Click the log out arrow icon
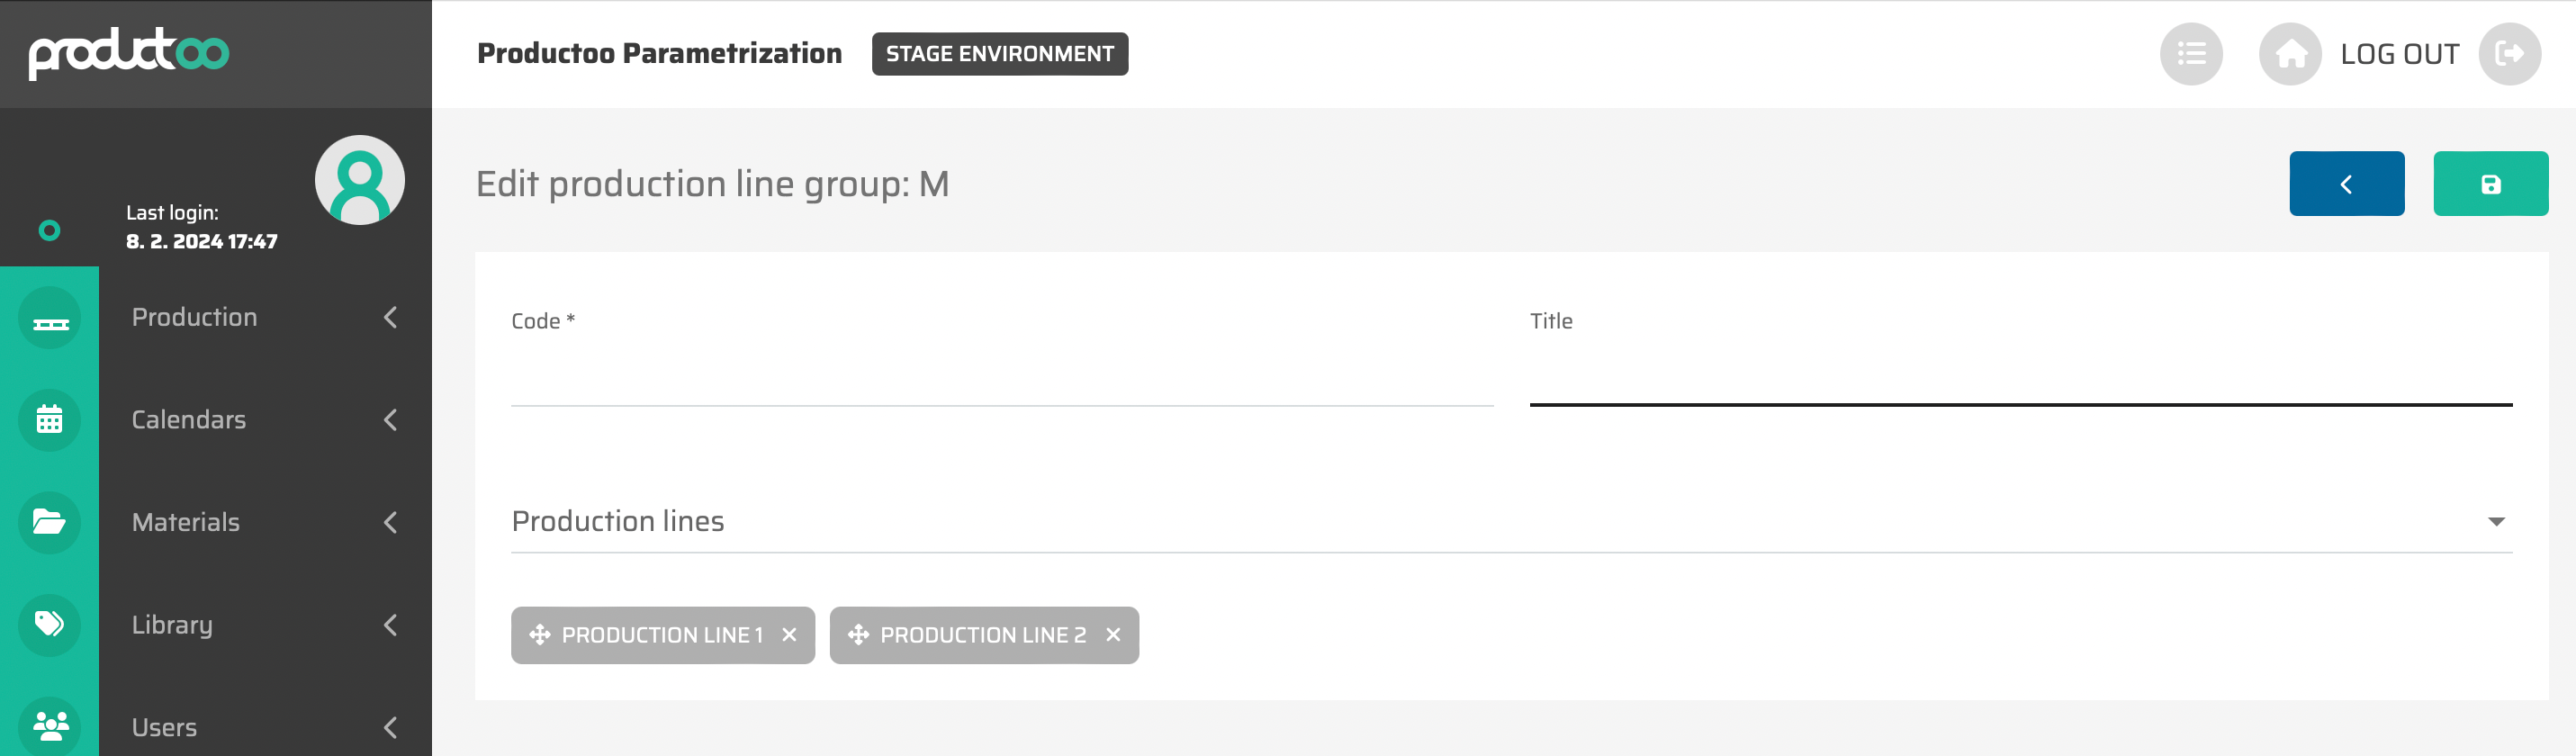The image size is (2576, 756). tap(2509, 54)
